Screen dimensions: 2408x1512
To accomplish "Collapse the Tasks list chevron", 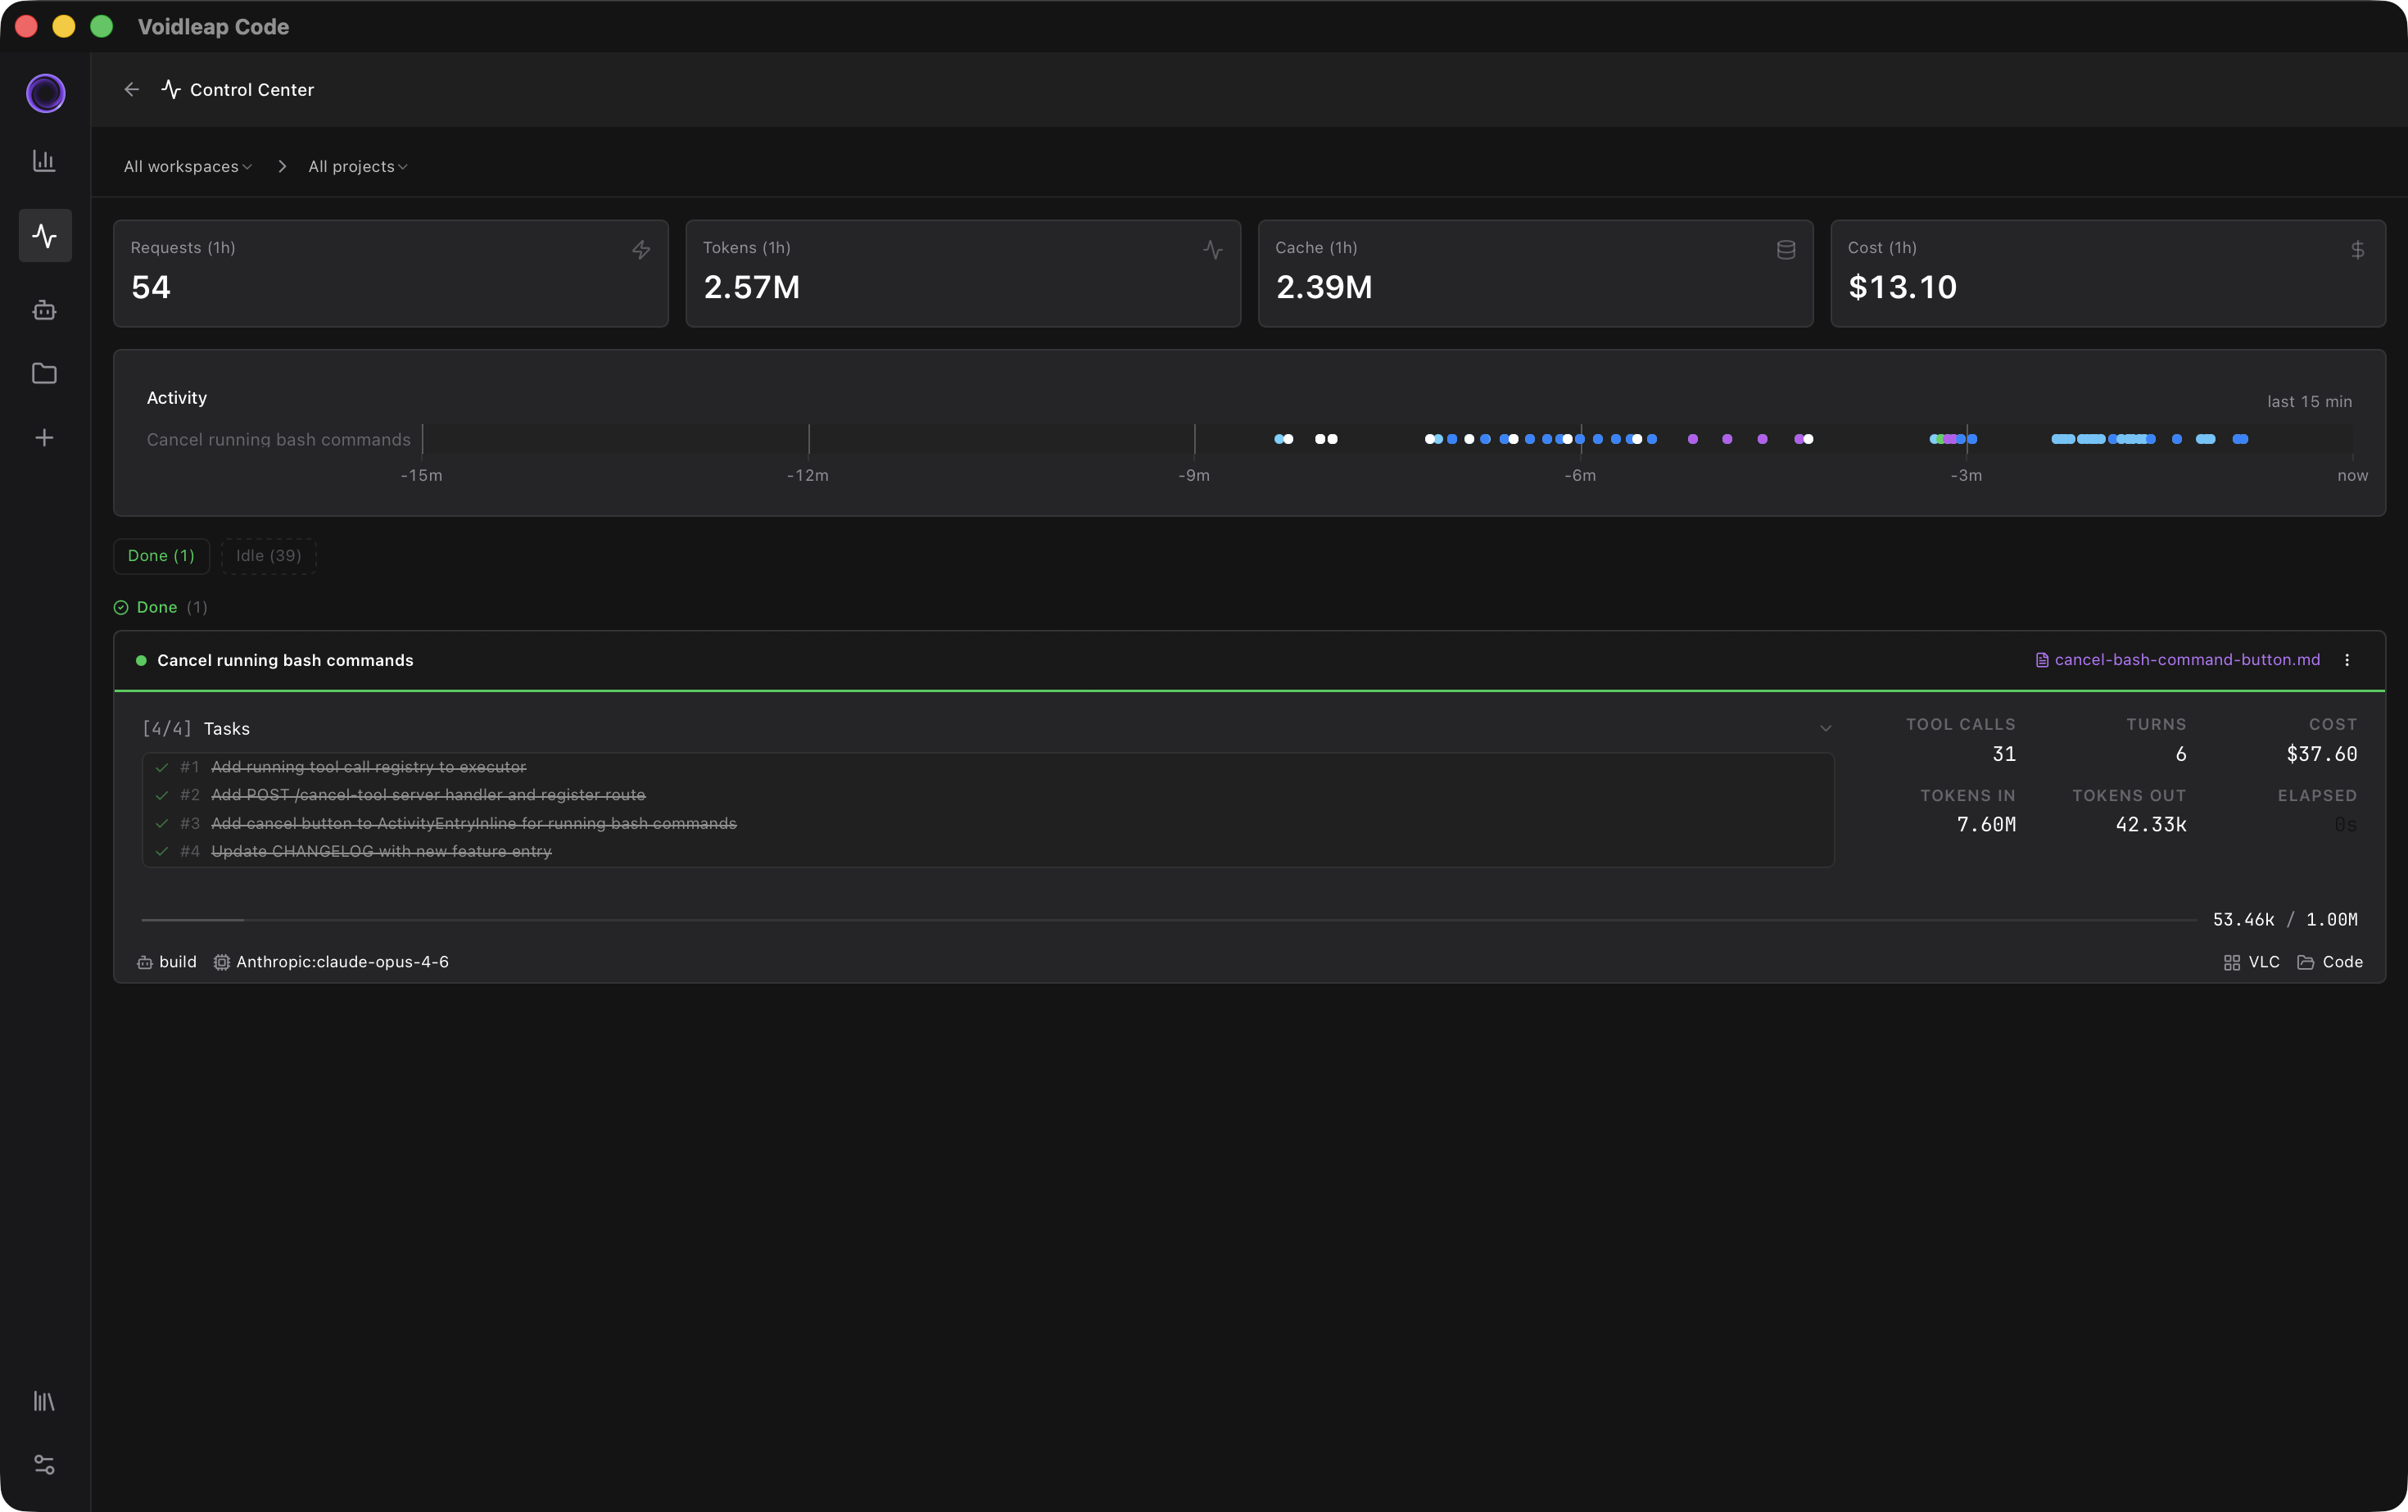I will pyautogui.click(x=1825, y=729).
